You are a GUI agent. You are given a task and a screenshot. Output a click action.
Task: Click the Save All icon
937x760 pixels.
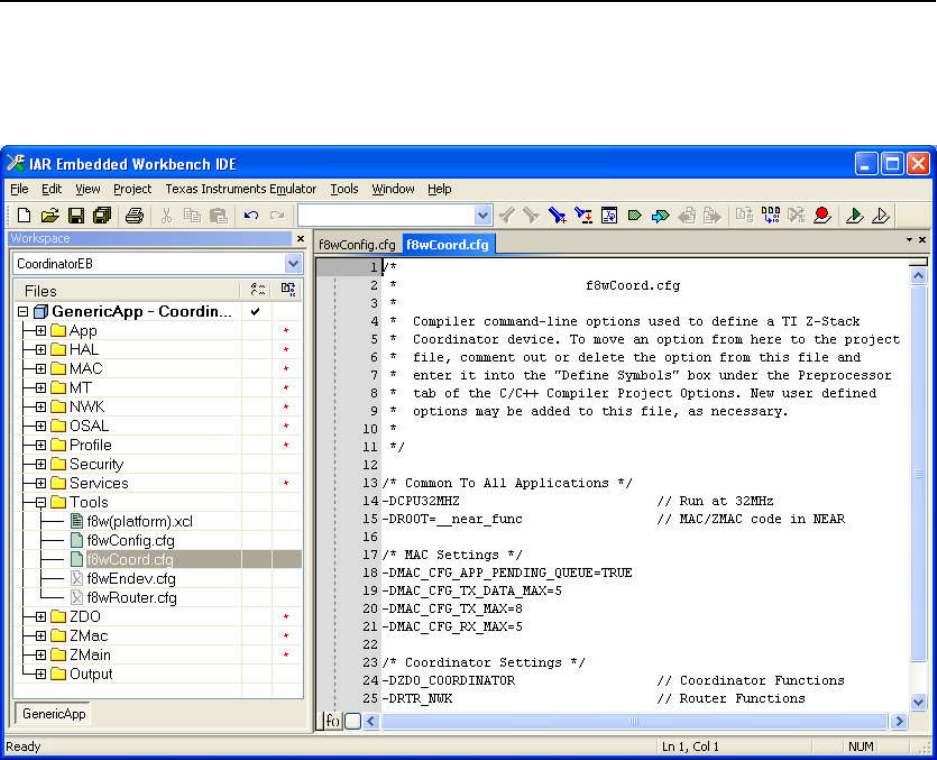101,215
